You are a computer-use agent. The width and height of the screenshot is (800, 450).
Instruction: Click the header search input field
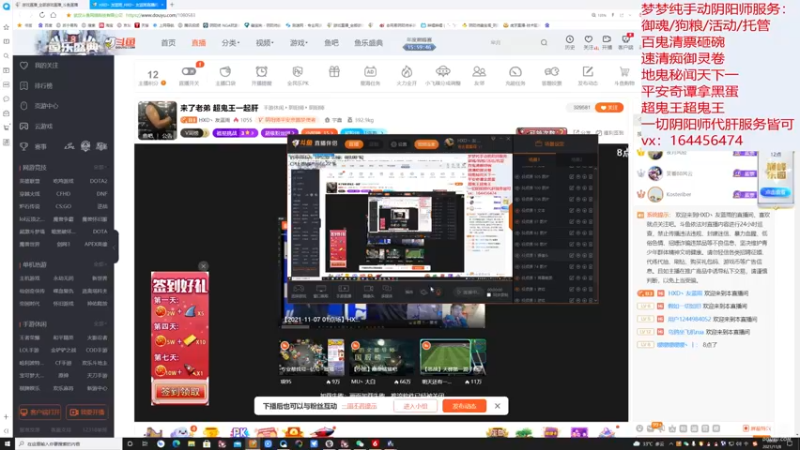(513, 43)
